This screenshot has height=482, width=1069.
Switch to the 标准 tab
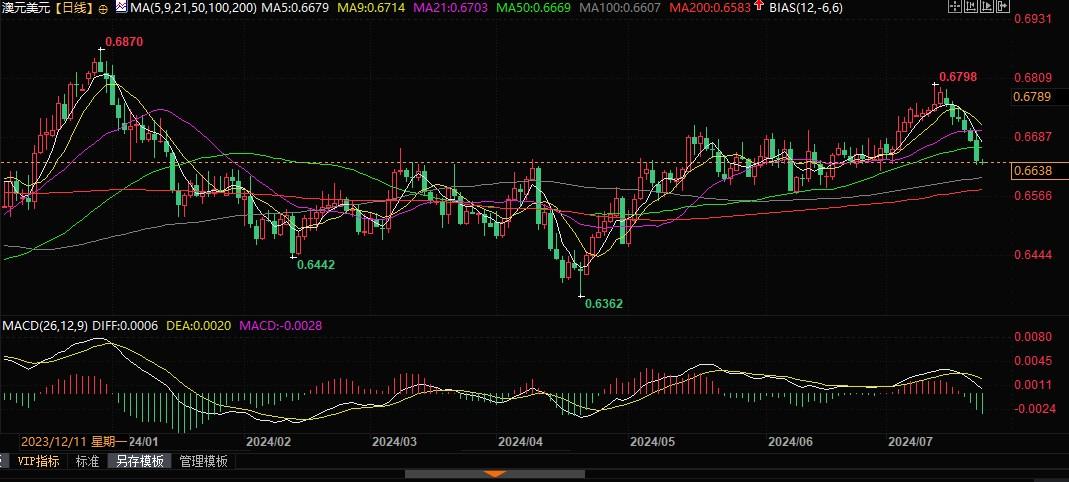pyautogui.click(x=87, y=462)
